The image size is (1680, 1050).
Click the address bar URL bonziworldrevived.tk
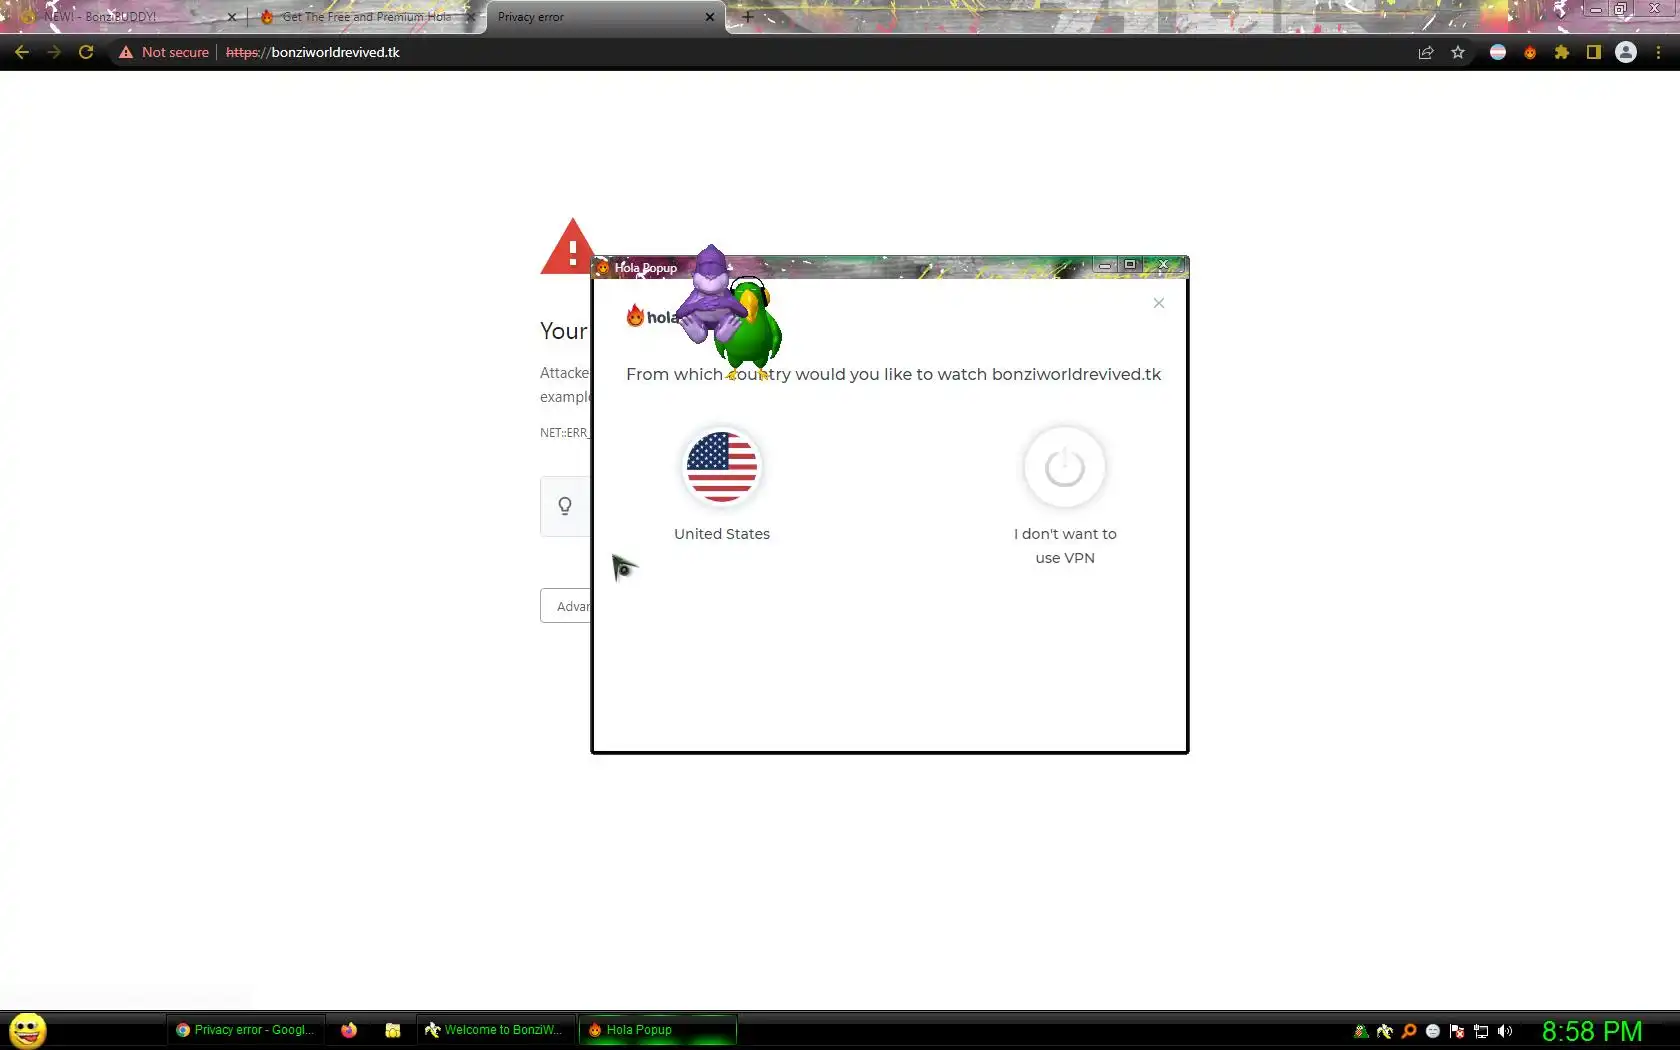pos(313,52)
